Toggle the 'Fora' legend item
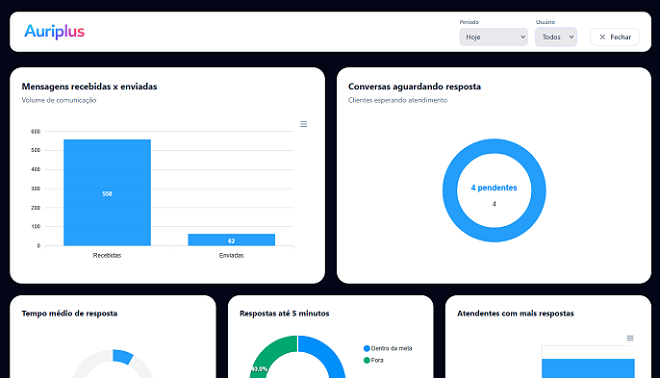 [373, 360]
